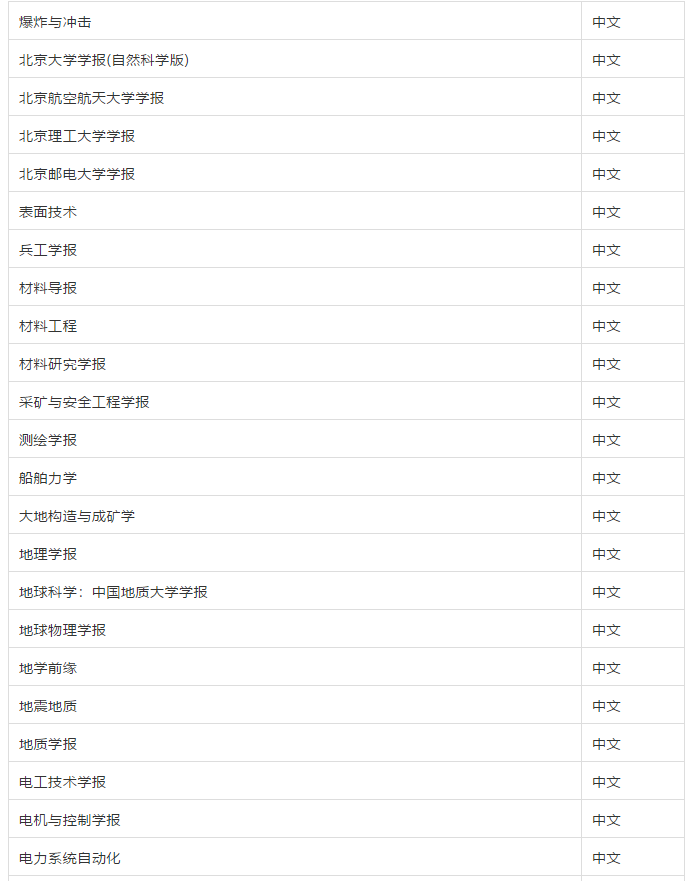Image resolution: width=694 pixels, height=881 pixels.
Task: Click 北京航空航天大学学报 journal name
Action: 92,98
